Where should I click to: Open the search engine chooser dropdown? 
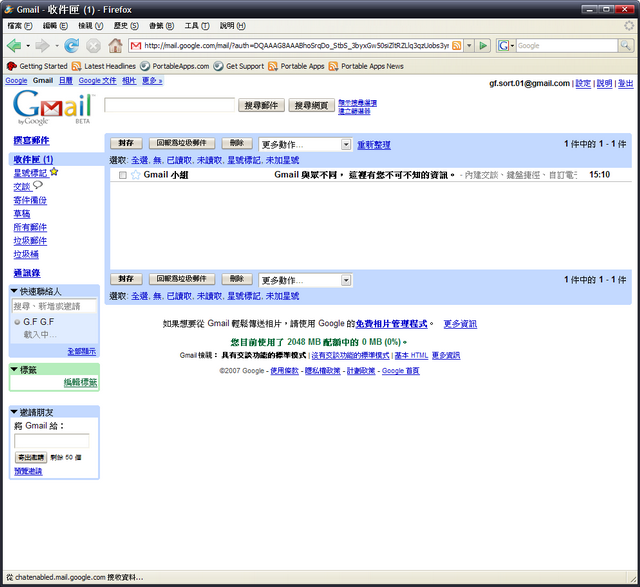point(512,45)
